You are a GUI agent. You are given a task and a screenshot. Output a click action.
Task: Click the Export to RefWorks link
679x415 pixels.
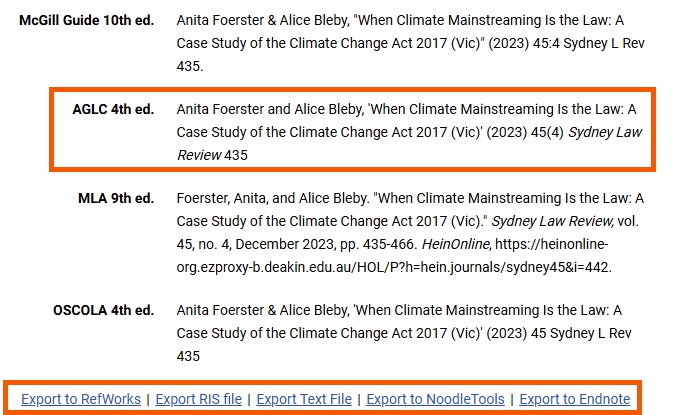point(81,399)
